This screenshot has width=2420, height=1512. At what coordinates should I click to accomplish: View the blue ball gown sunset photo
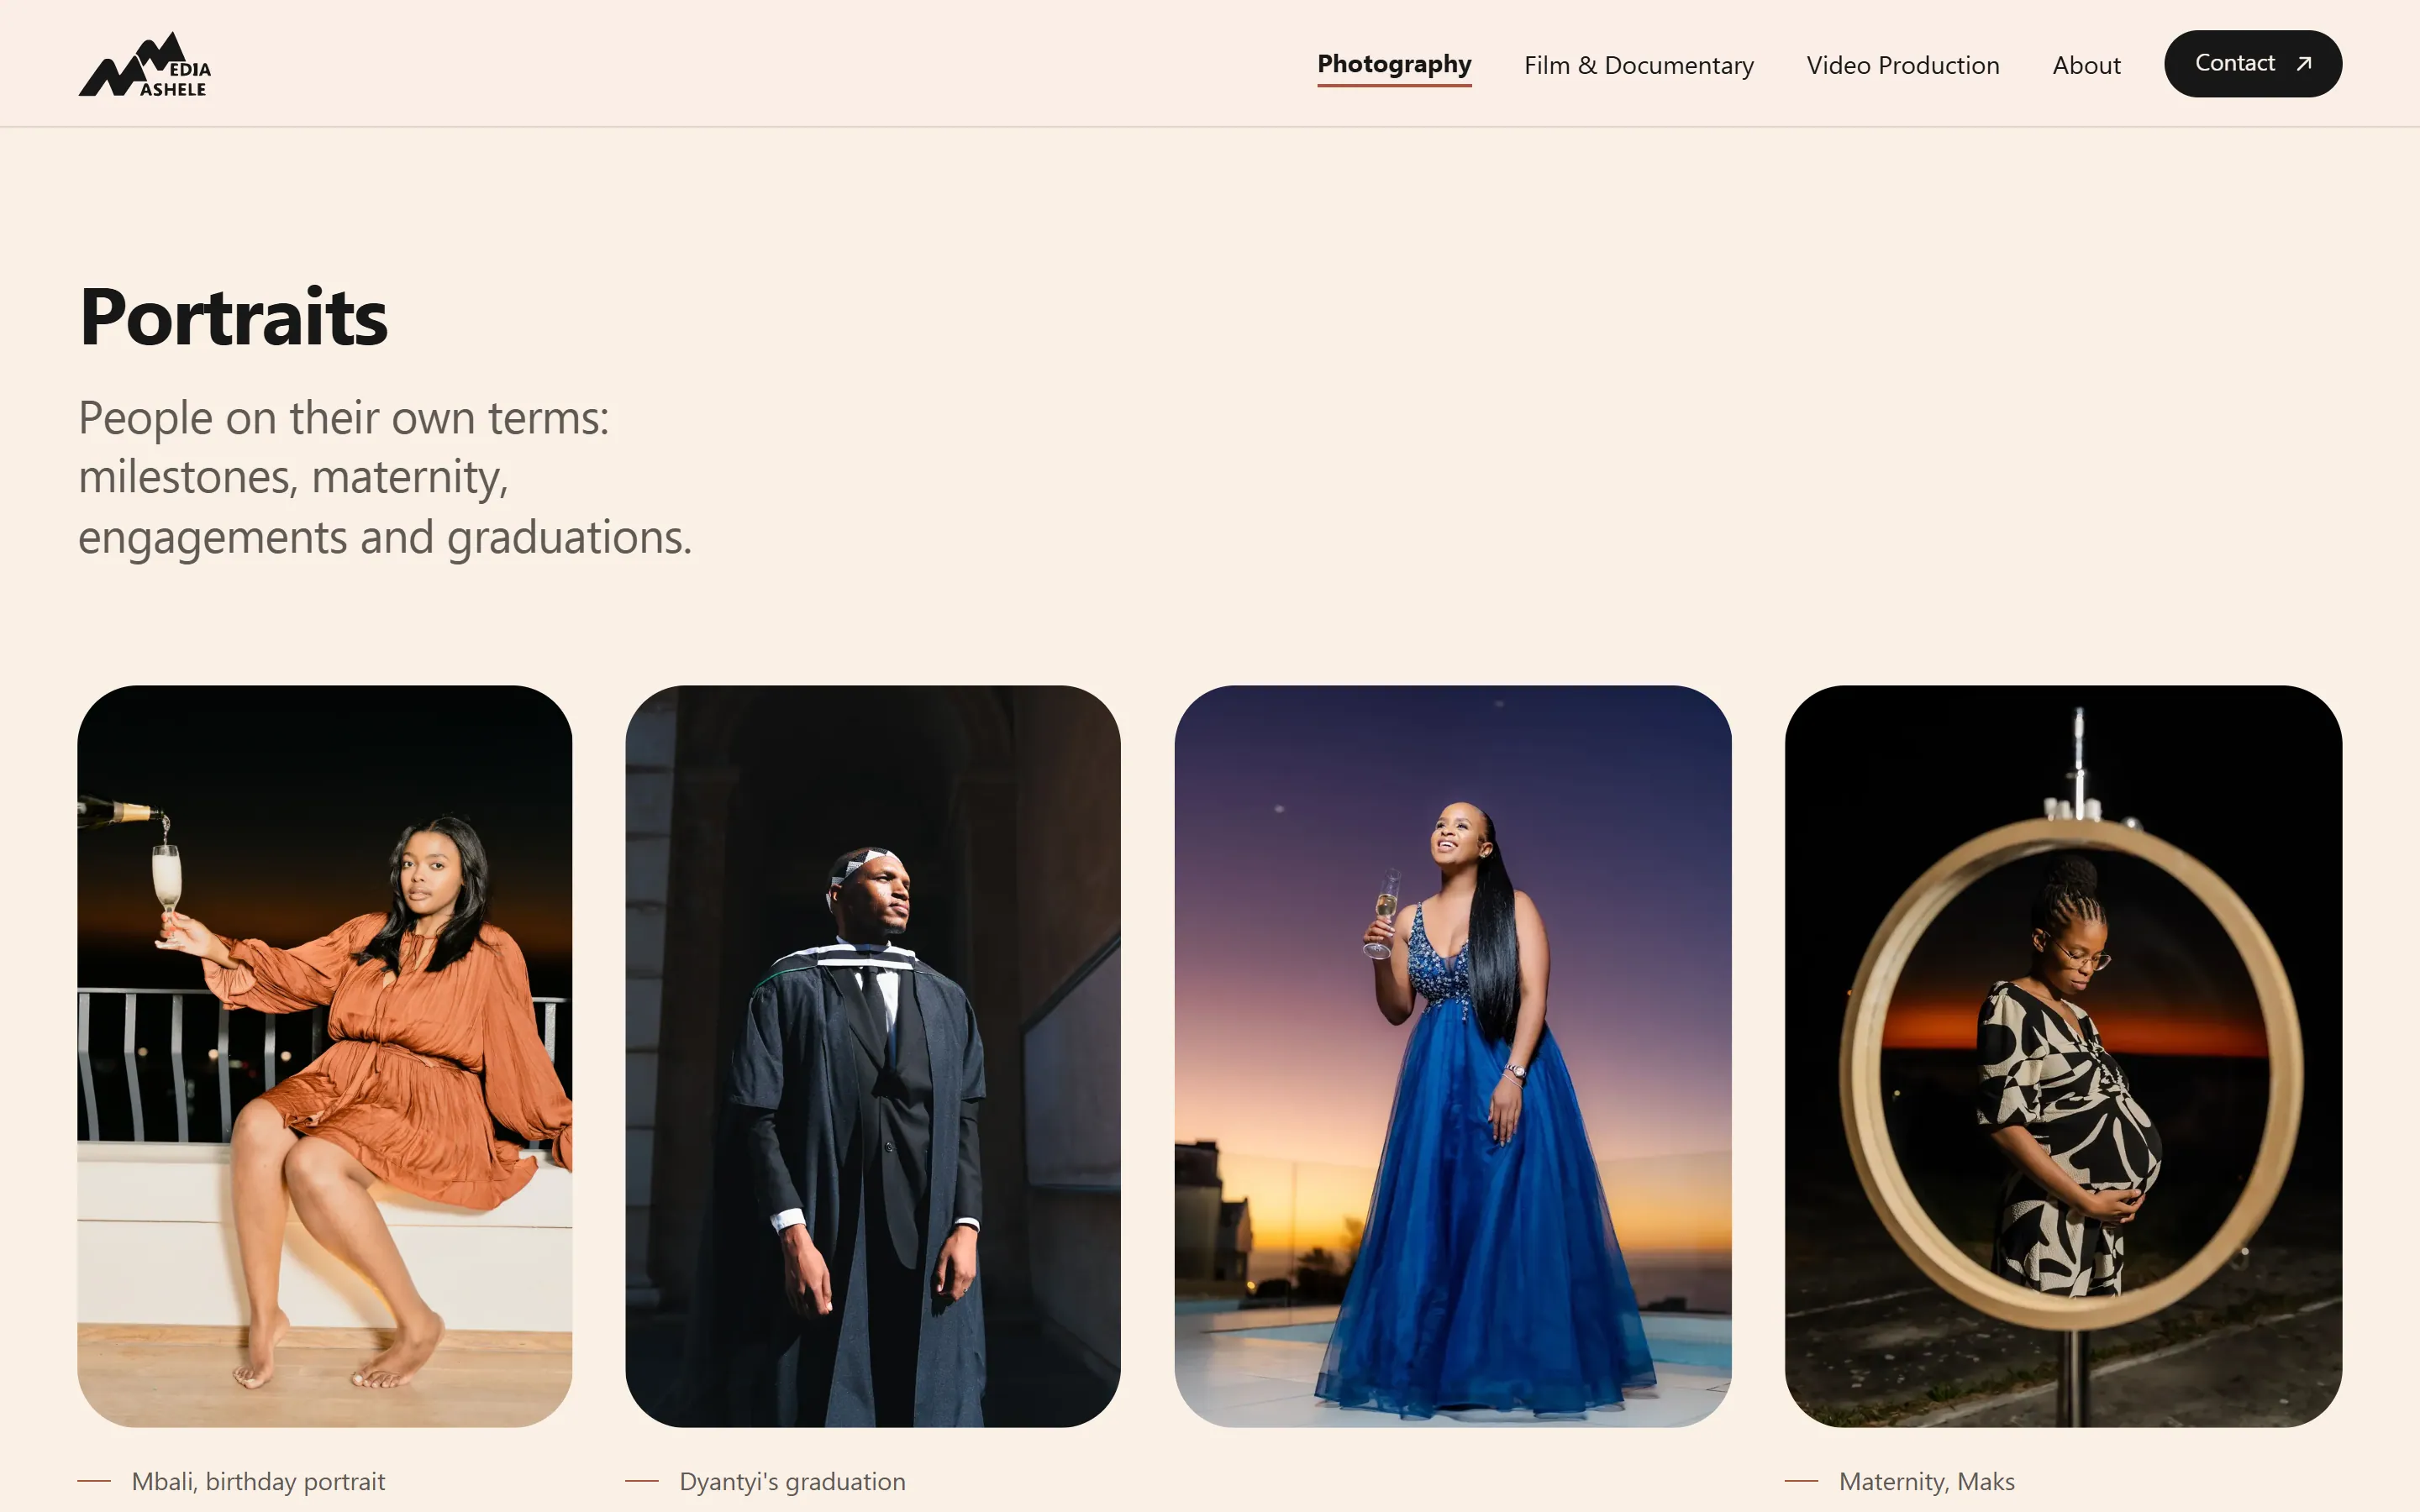click(1453, 1056)
